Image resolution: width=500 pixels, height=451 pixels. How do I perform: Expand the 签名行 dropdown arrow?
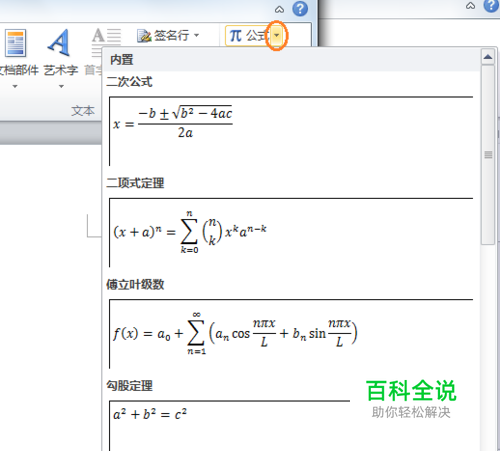point(196,35)
